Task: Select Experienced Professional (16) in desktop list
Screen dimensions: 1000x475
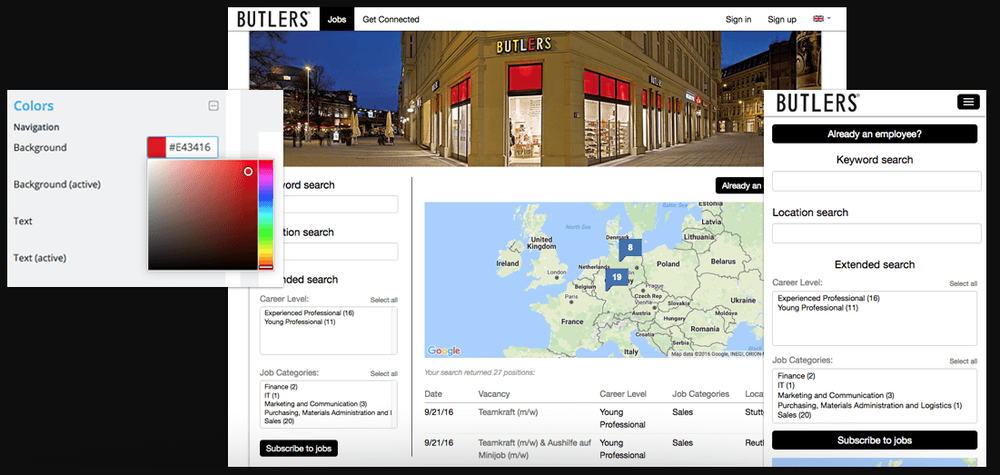Action: pos(309,313)
